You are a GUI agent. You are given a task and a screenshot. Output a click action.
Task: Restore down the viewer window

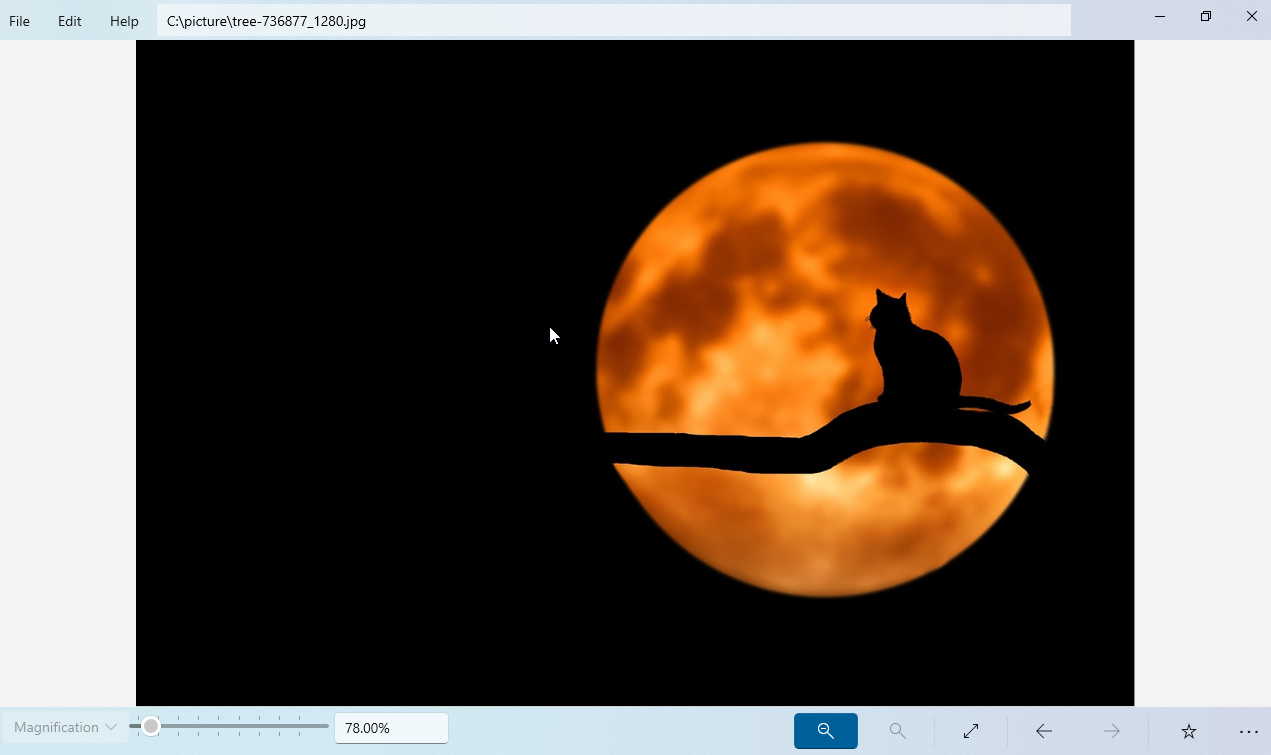click(1206, 17)
